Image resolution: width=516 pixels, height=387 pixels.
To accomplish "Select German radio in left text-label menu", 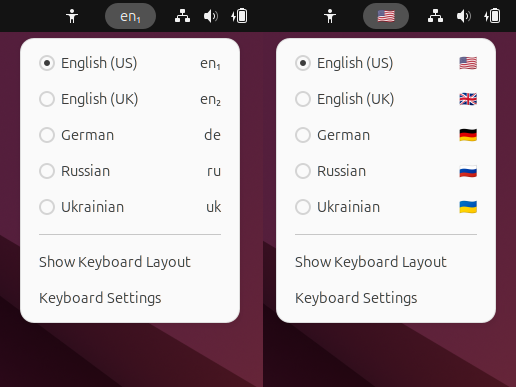I will pos(47,135).
